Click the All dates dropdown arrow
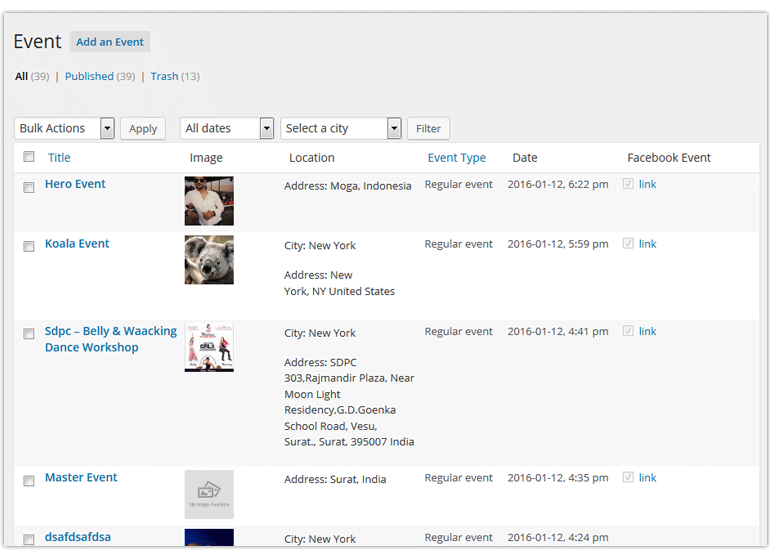 point(267,129)
